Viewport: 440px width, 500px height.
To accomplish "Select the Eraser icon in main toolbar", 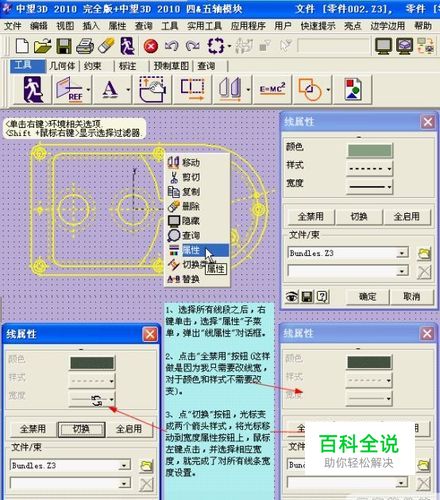I will tap(106, 46).
